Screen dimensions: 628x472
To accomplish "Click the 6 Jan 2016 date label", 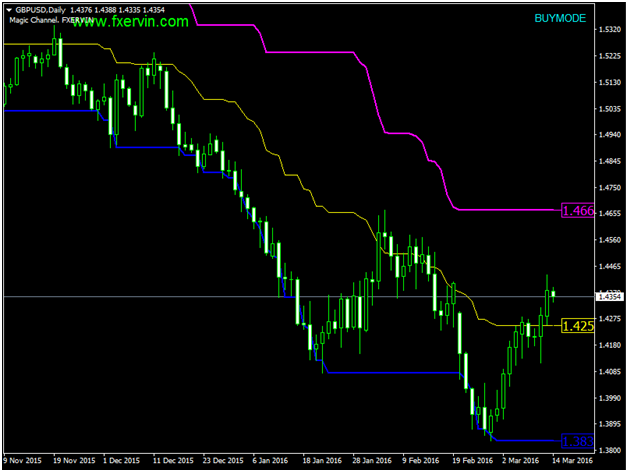I will 270,460.
